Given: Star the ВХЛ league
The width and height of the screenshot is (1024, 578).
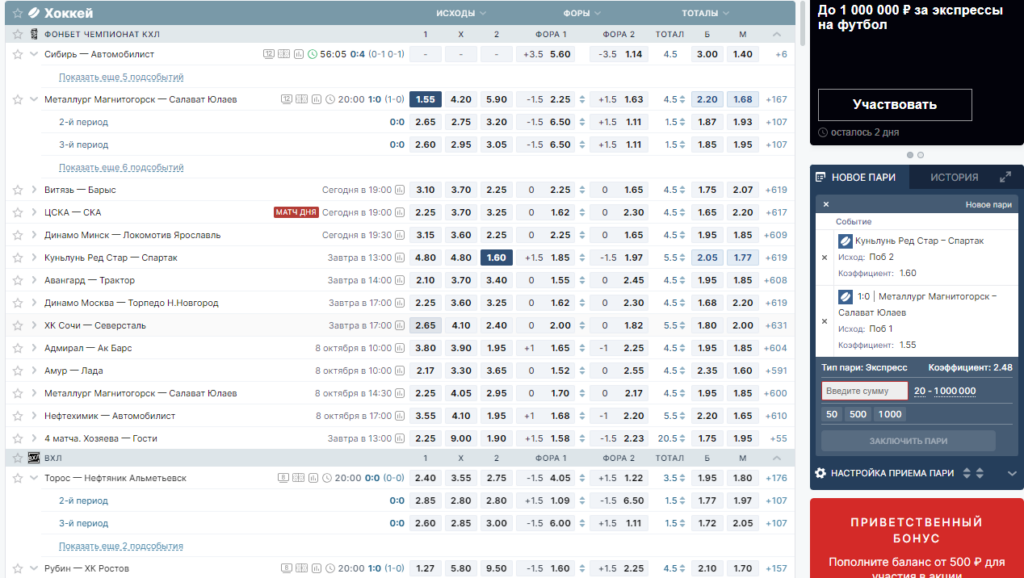Looking at the screenshot, I should coord(18,458).
